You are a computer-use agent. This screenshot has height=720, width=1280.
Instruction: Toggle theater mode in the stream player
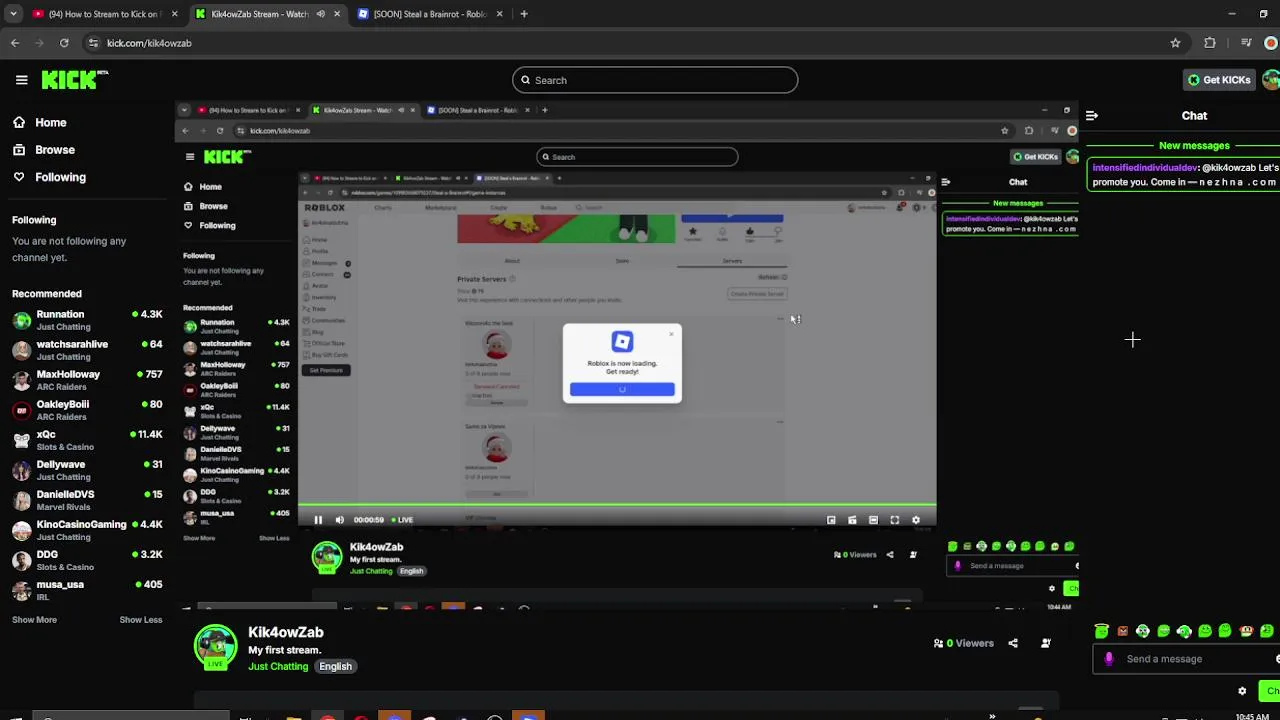[x=873, y=520]
